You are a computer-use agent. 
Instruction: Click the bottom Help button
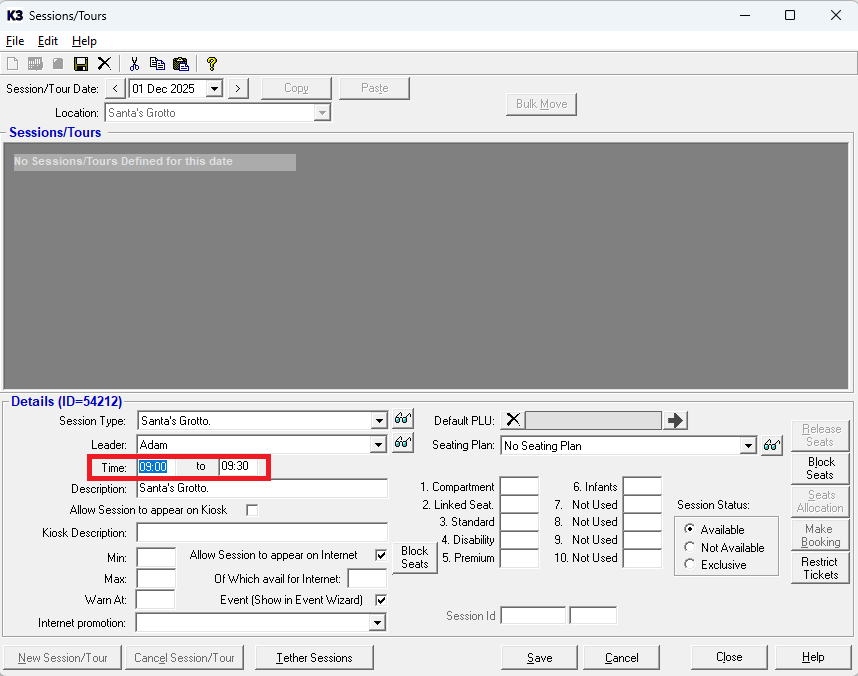pyautogui.click(x=813, y=657)
